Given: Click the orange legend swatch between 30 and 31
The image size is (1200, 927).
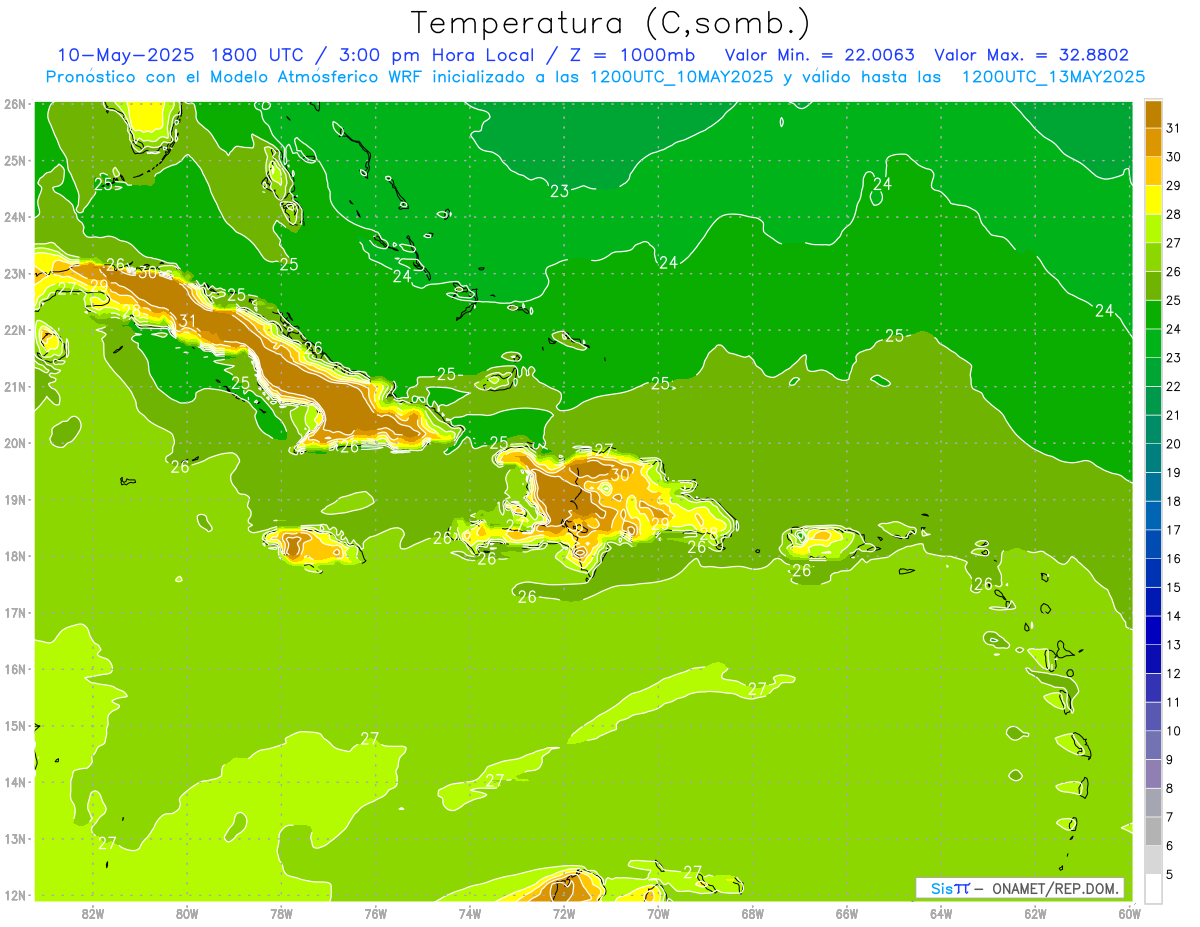Looking at the screenshot, I should point(1154,142).
